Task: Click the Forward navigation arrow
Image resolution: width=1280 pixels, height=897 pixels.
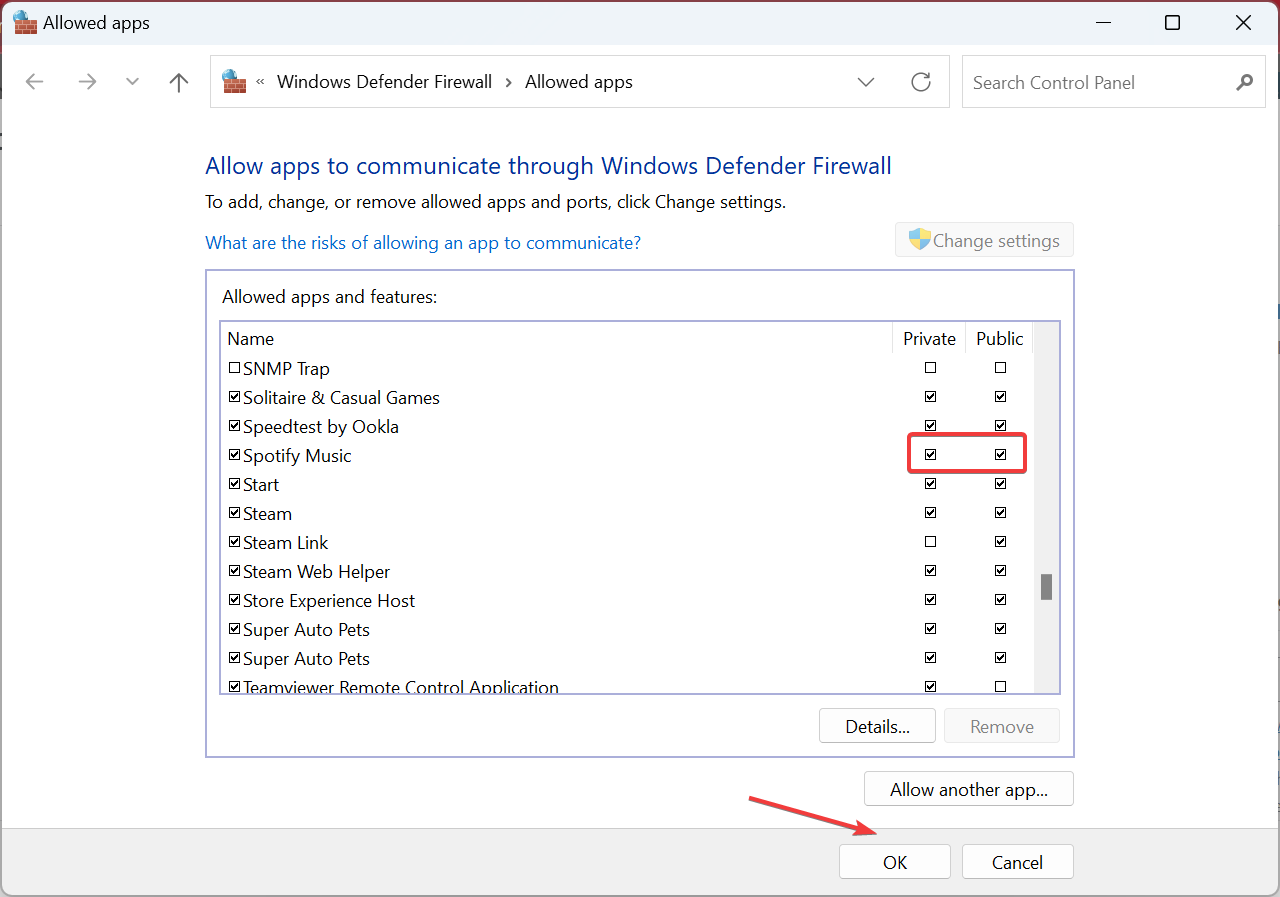Action: 87,82
